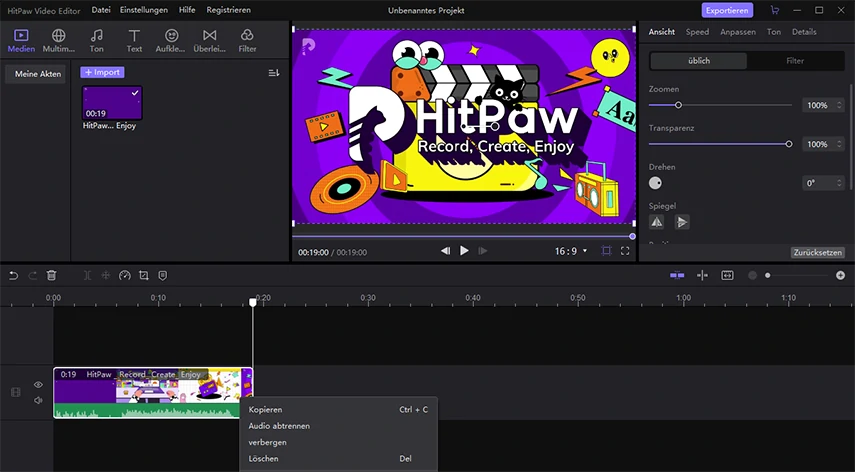Open the 16:9 aspect ratio dropdown
The height and width of the screenshot is (472, 855).
coord(570,251)
